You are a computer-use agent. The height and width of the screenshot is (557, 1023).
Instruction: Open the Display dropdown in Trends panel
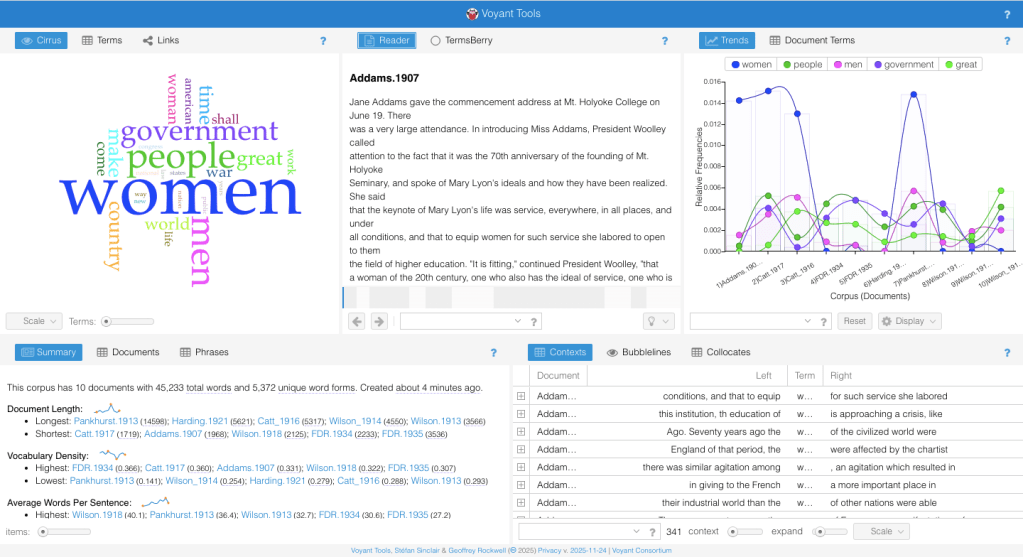point(909,321)
